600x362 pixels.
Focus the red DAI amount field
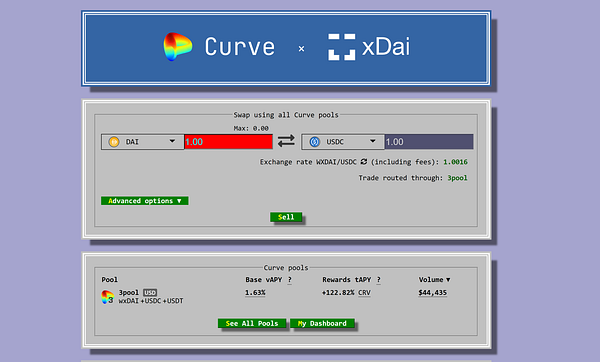pyautogui.click(x=228, y=142)
